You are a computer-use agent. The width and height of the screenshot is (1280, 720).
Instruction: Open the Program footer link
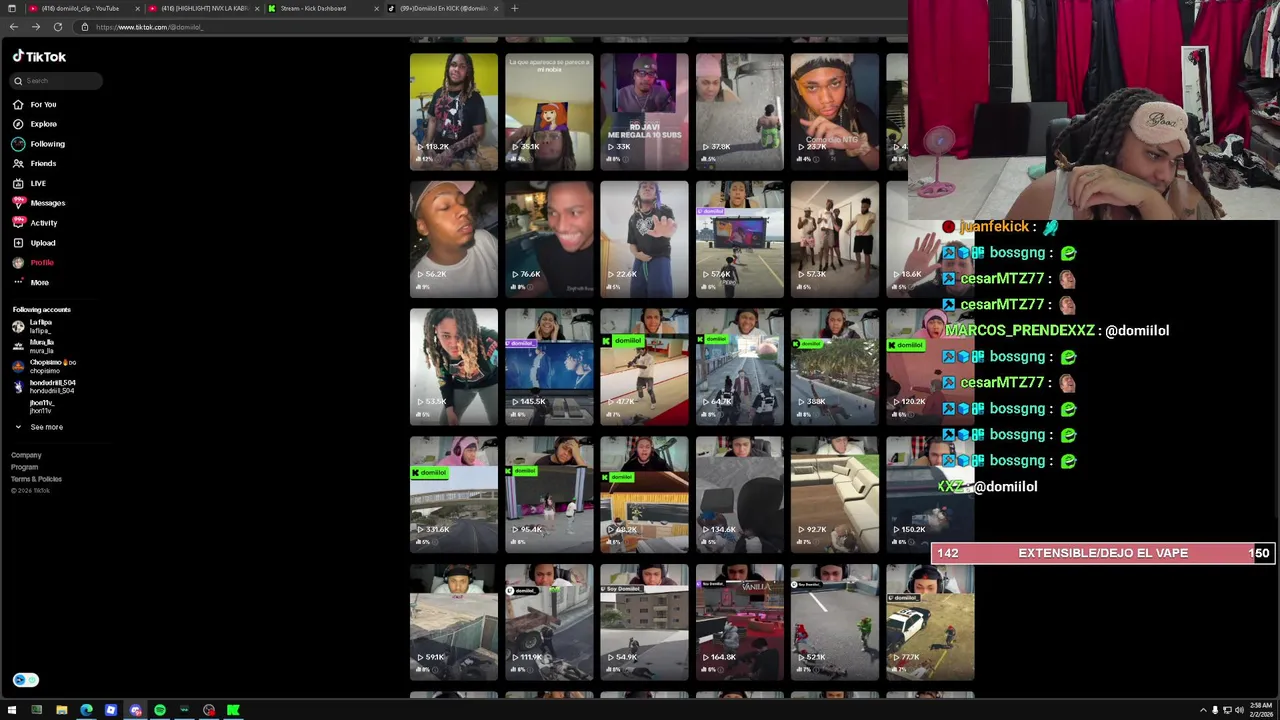point(25,467)
